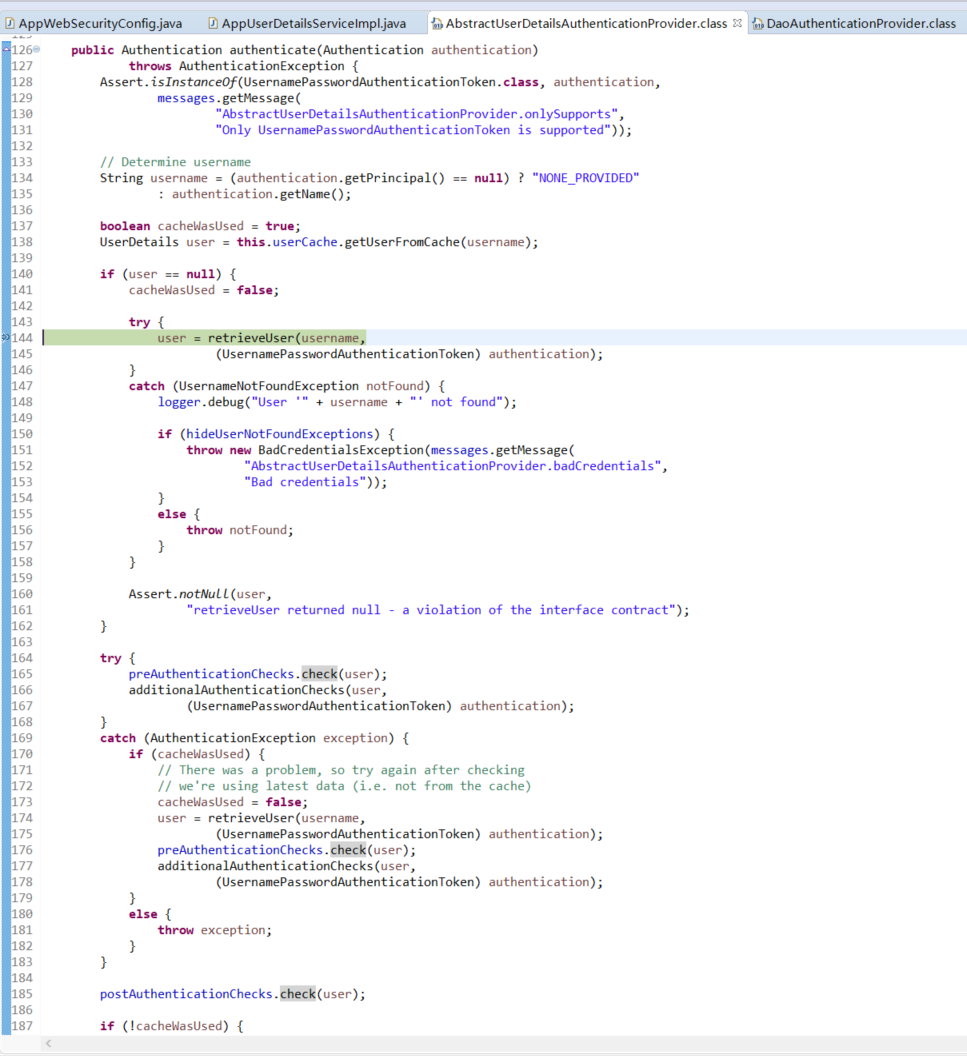
Task: Toggle a breakpoint on the line 165 ruler
Action: click(6, 673)
